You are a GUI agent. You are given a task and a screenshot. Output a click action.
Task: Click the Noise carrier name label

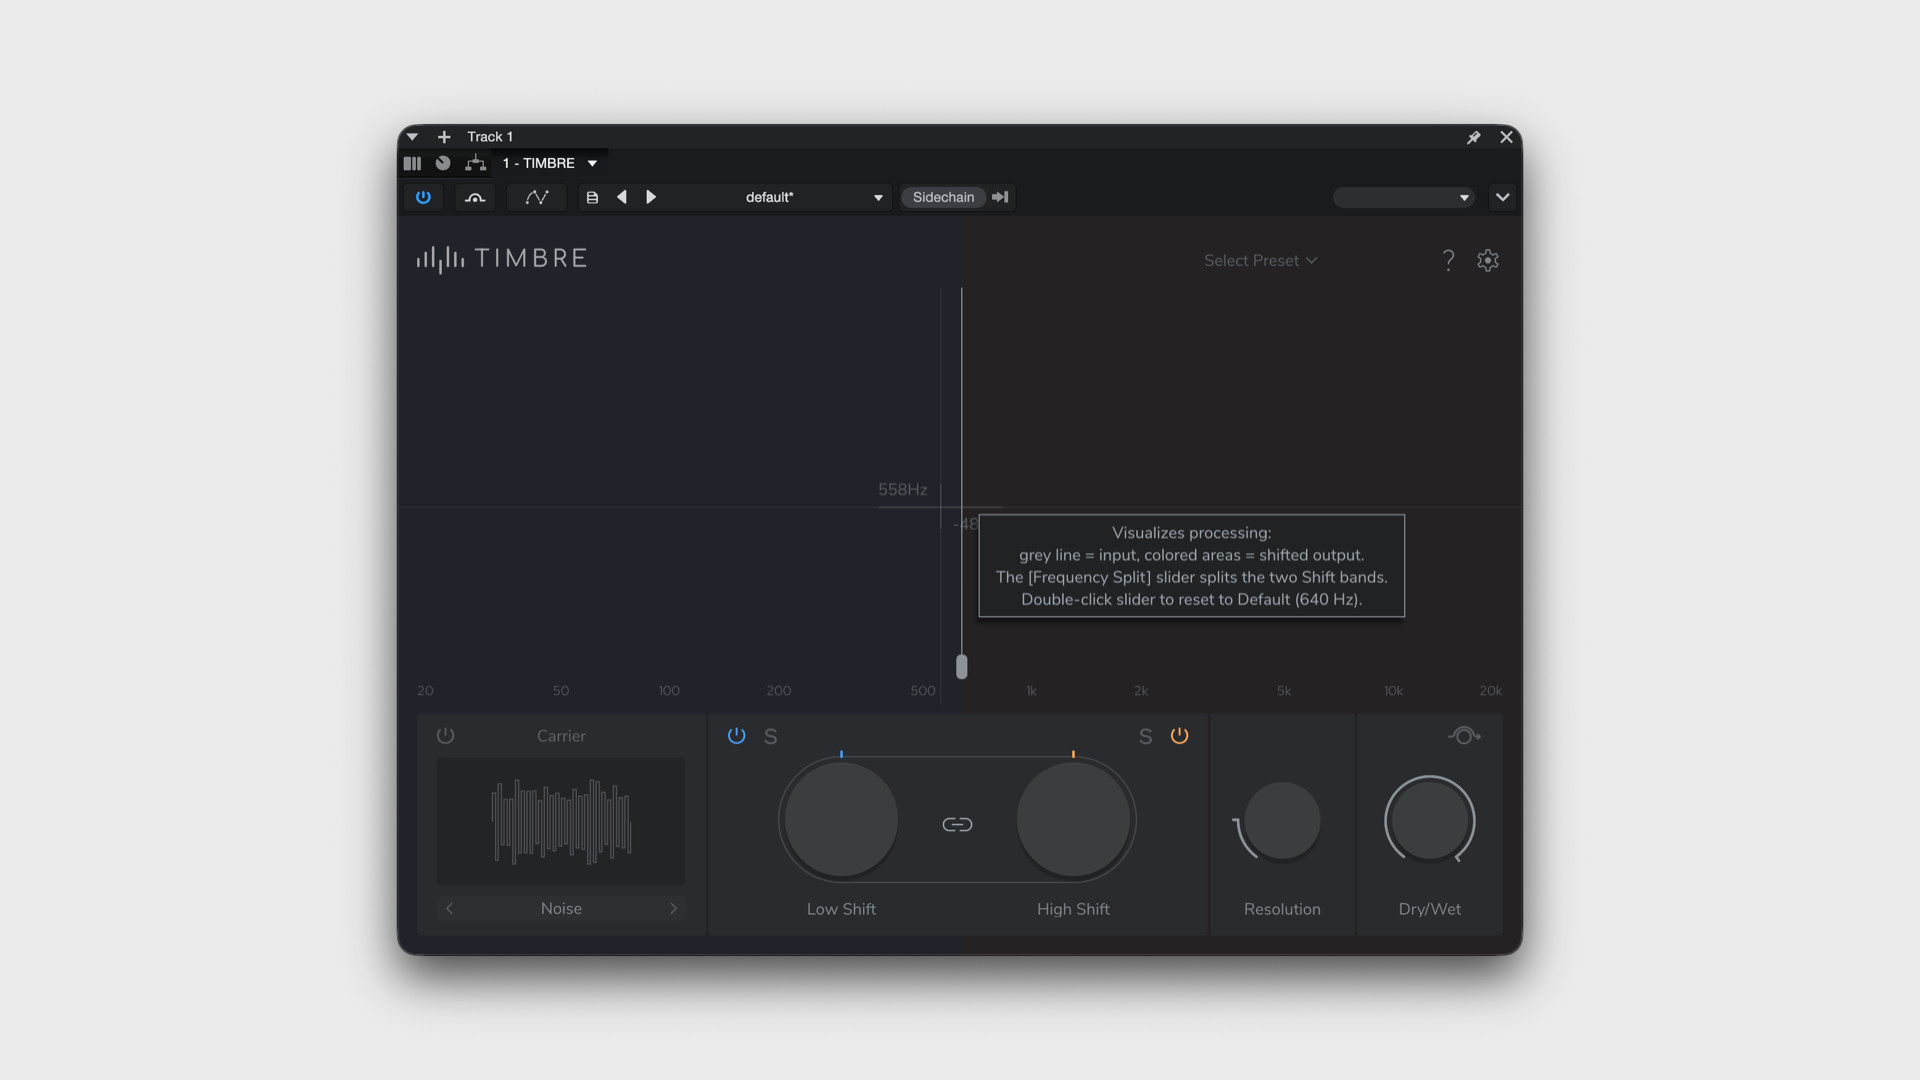tap(561, 908)
